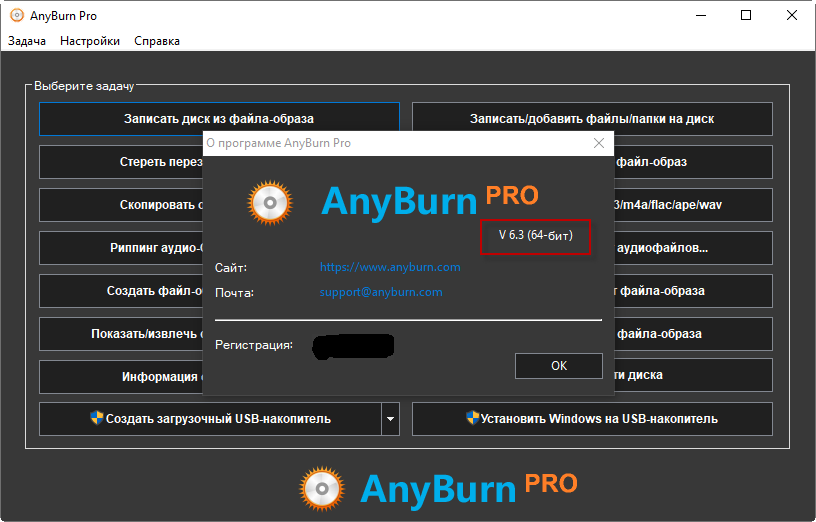Click the AnyBurn disc logo at the bottom of the window
This screenshot has height=522, width=816.
[322, 489]
